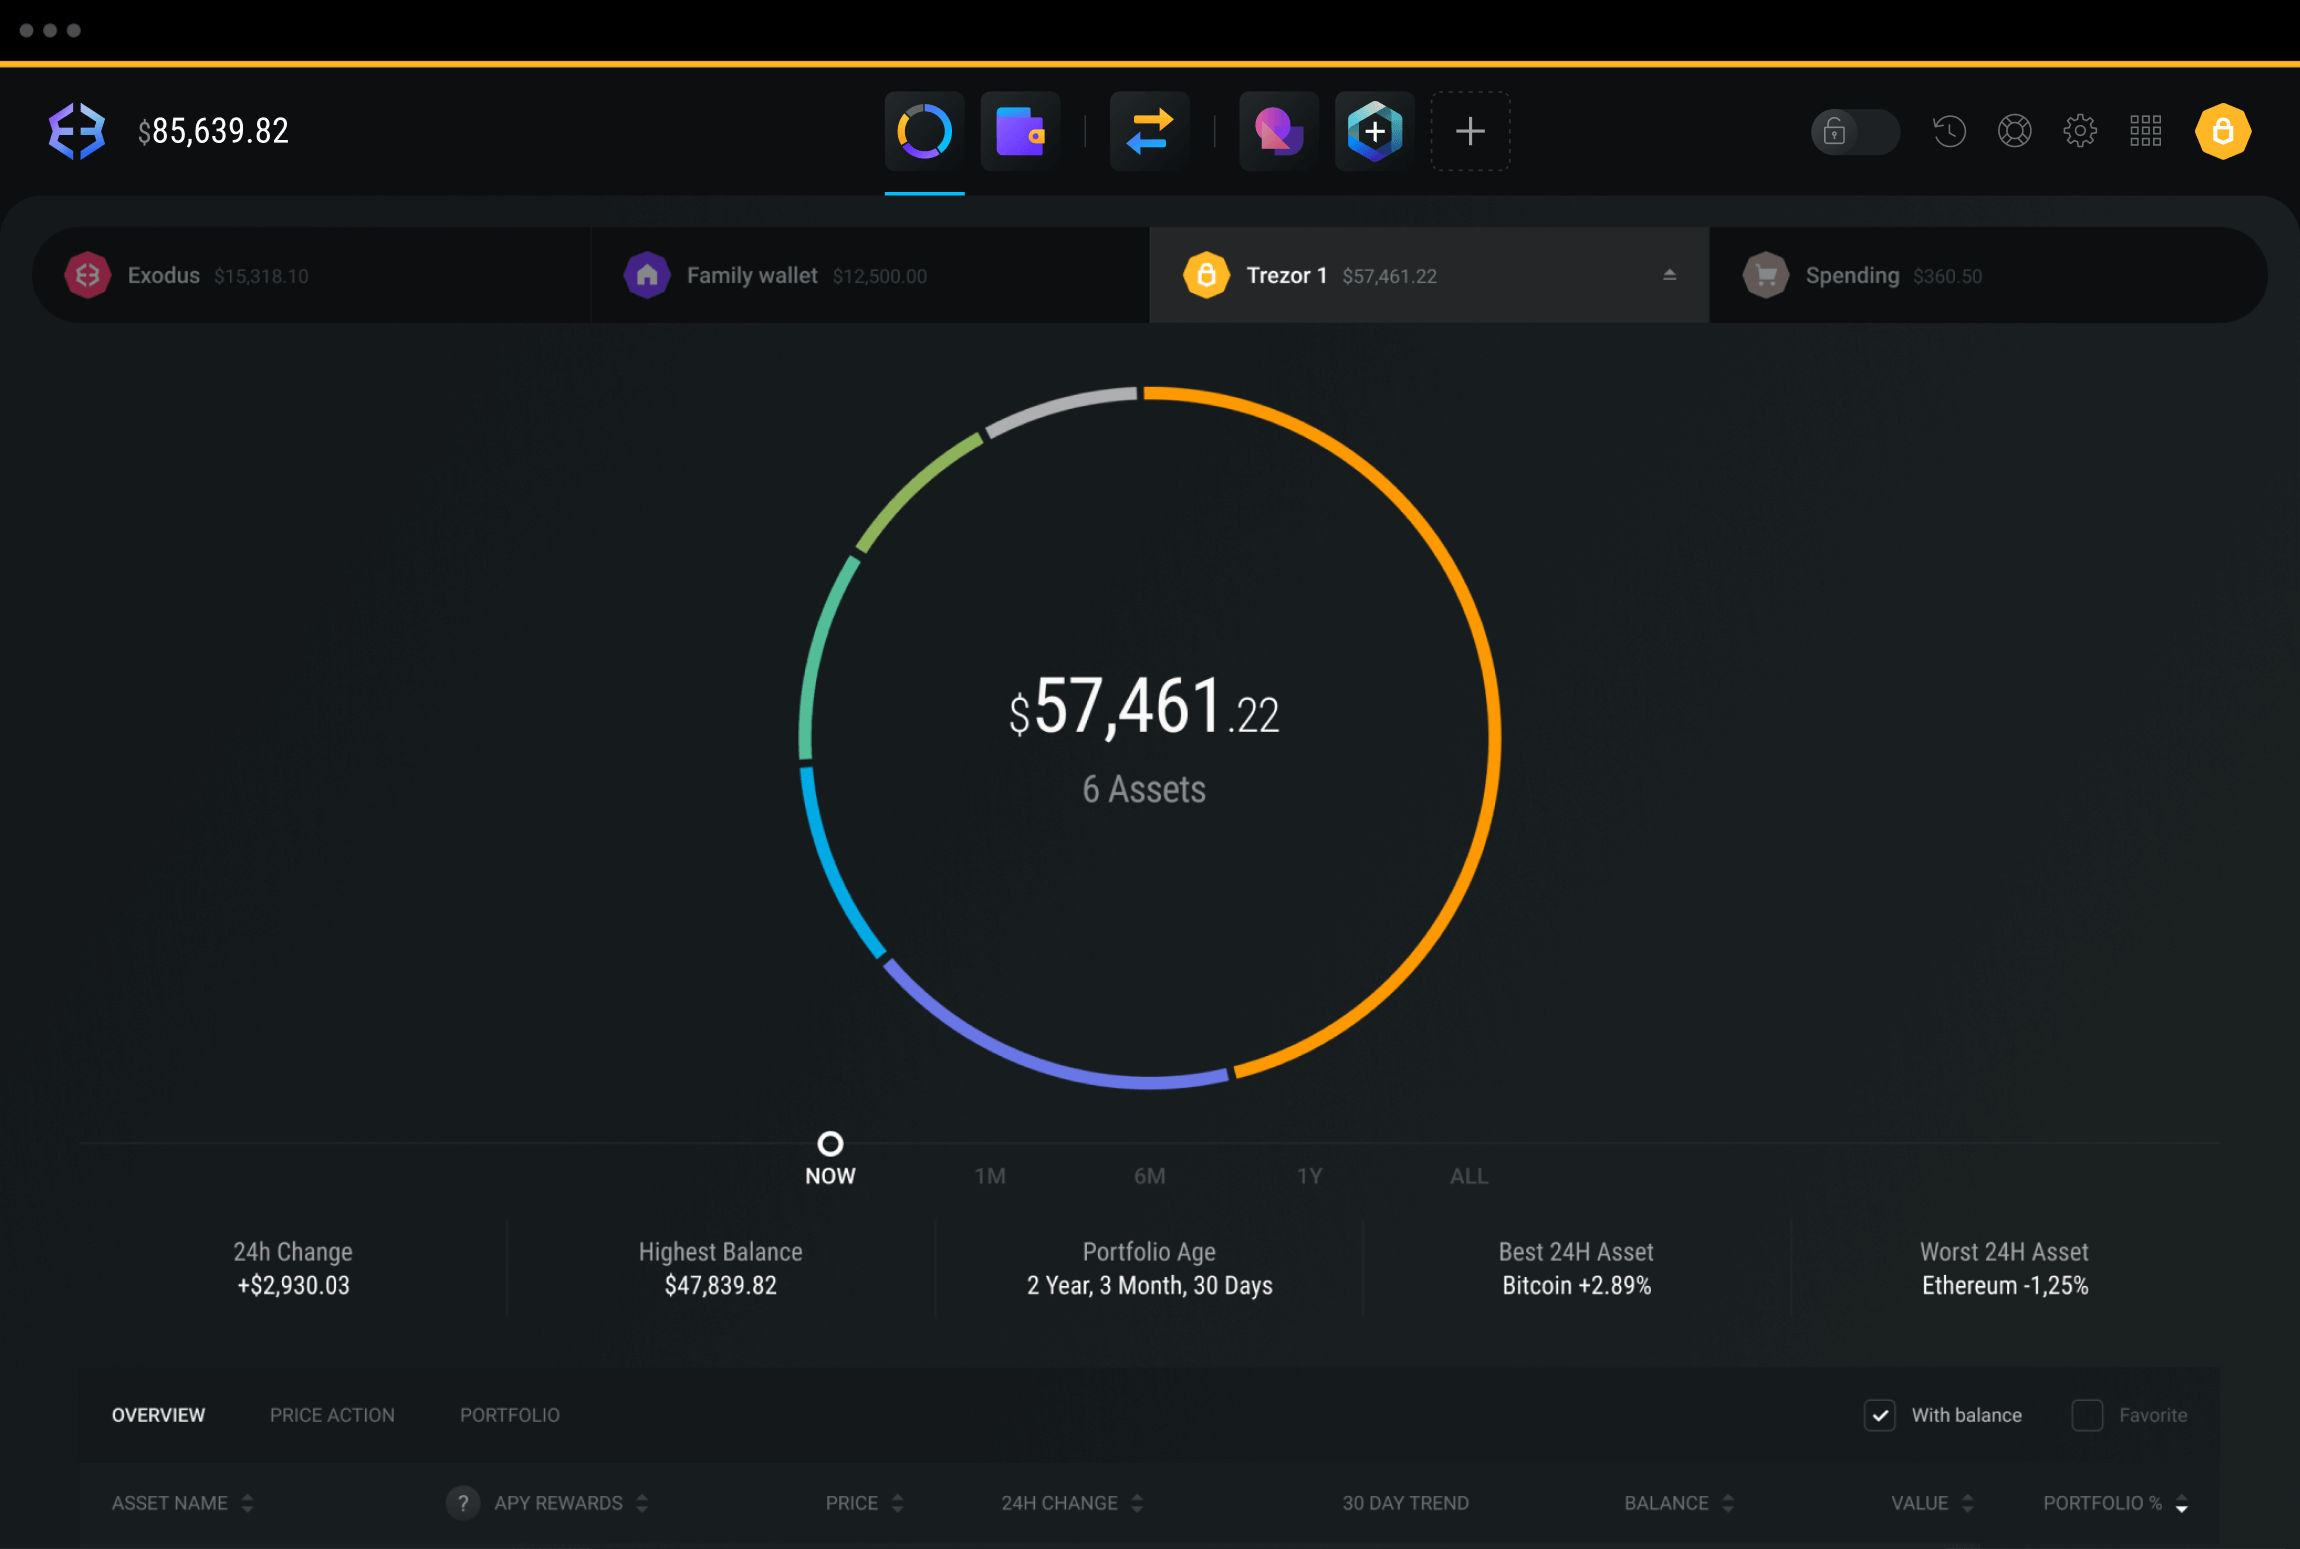Open the portfolio overview icon

tap(923, 130)
